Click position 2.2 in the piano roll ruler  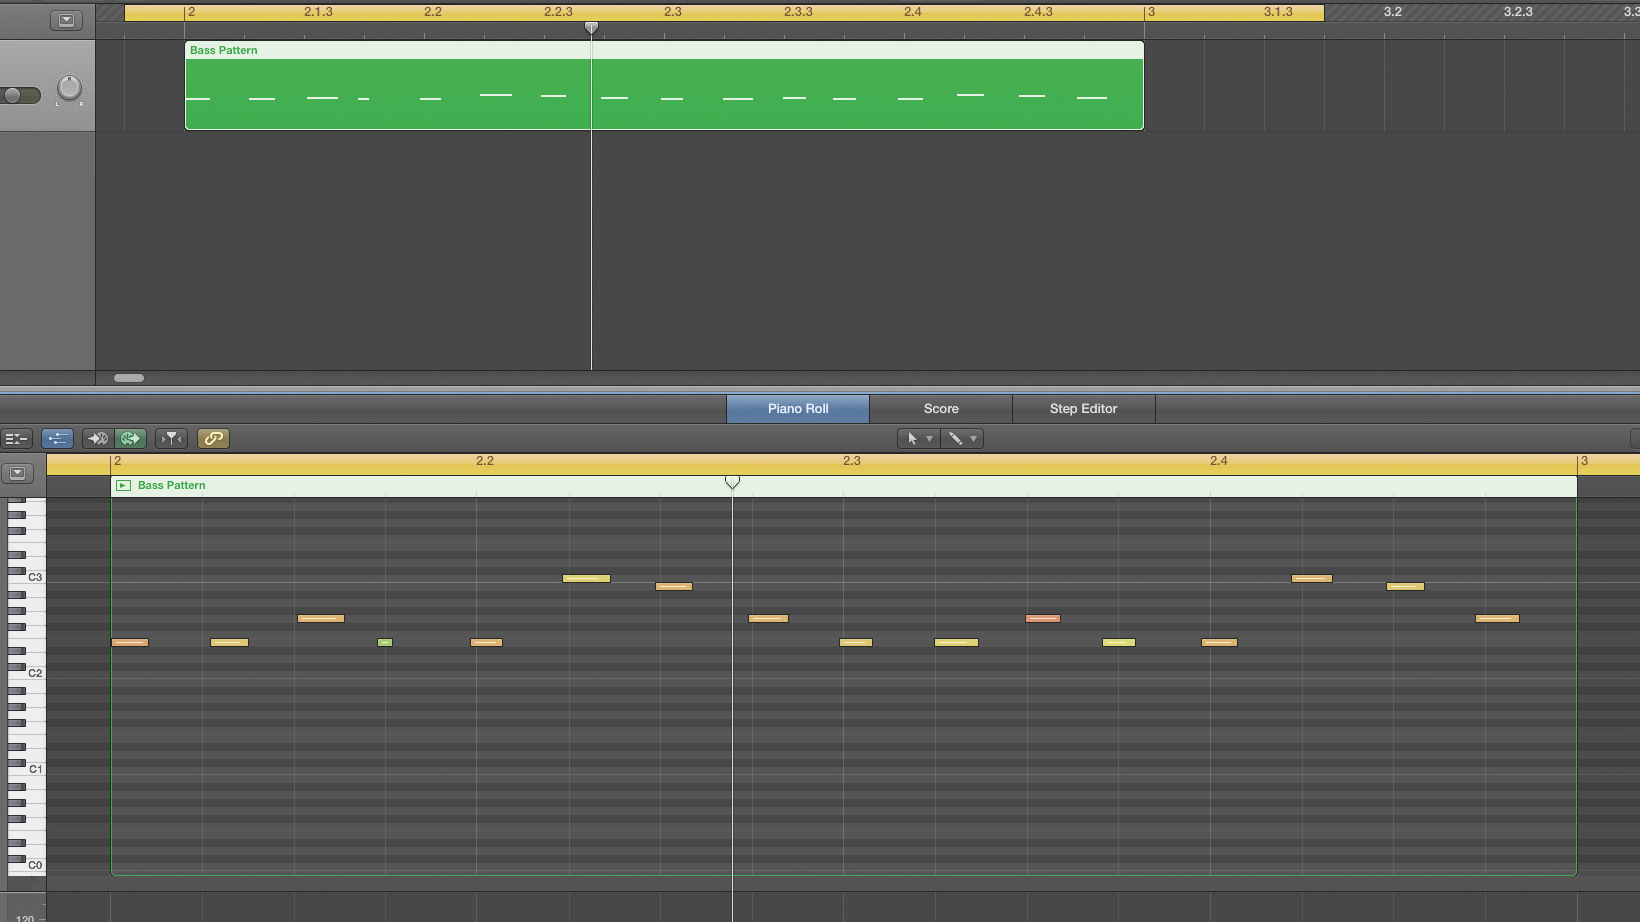485,461
